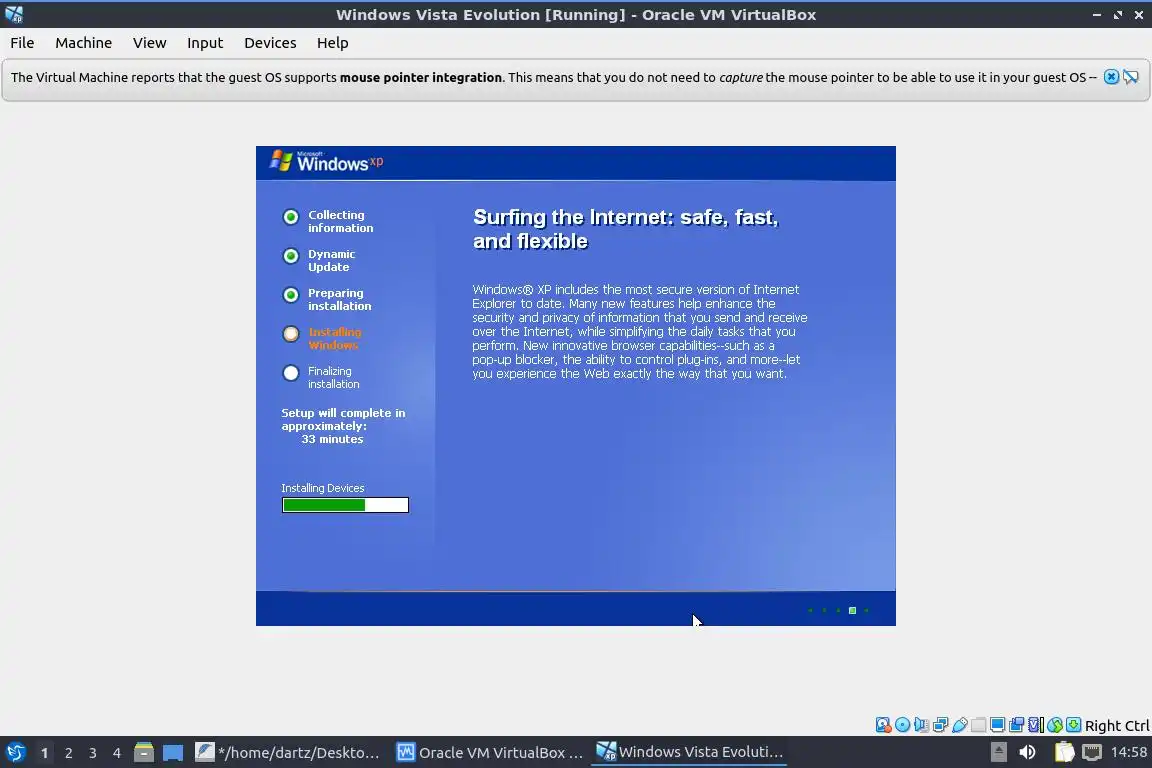Switch to workspace 4
The image size is (1152, 768).
(x=117, y=753)
